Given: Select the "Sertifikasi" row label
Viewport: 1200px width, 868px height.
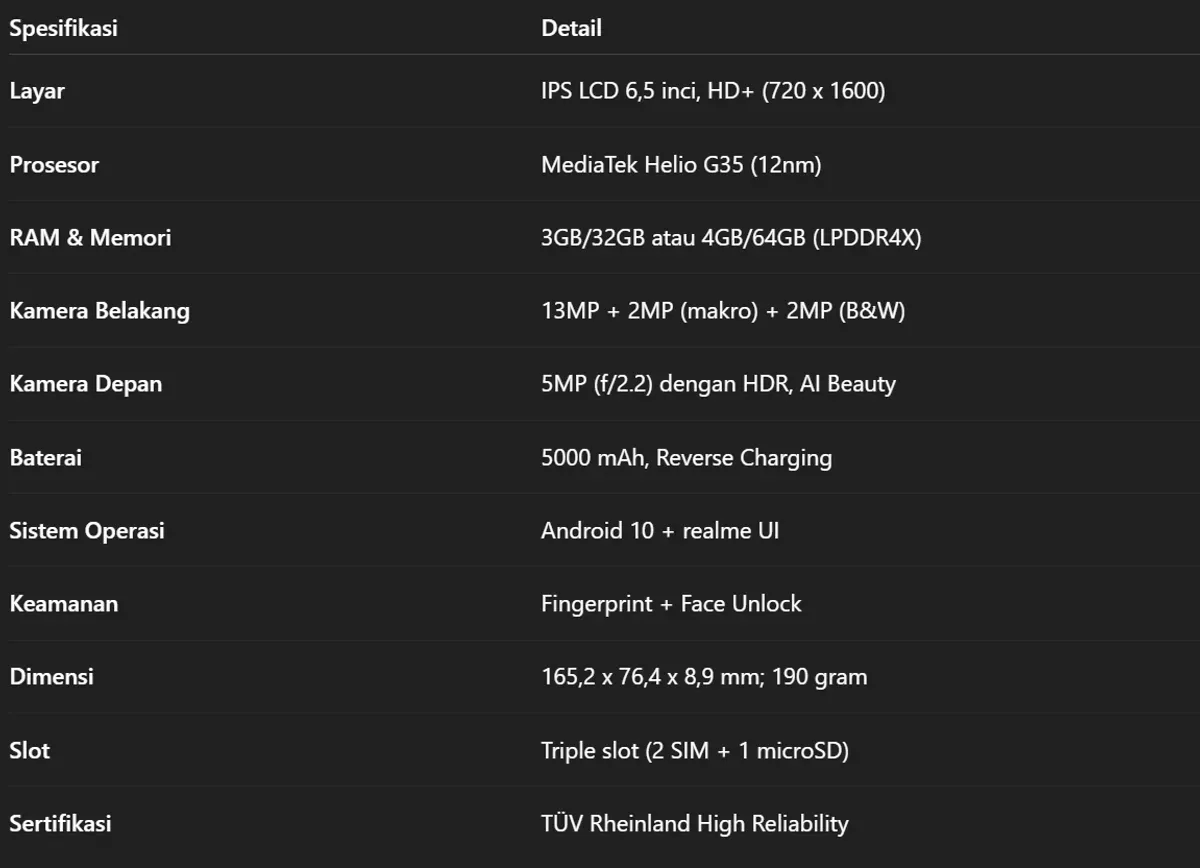Looking at the screenshot, I should click(x=60, y=823).
